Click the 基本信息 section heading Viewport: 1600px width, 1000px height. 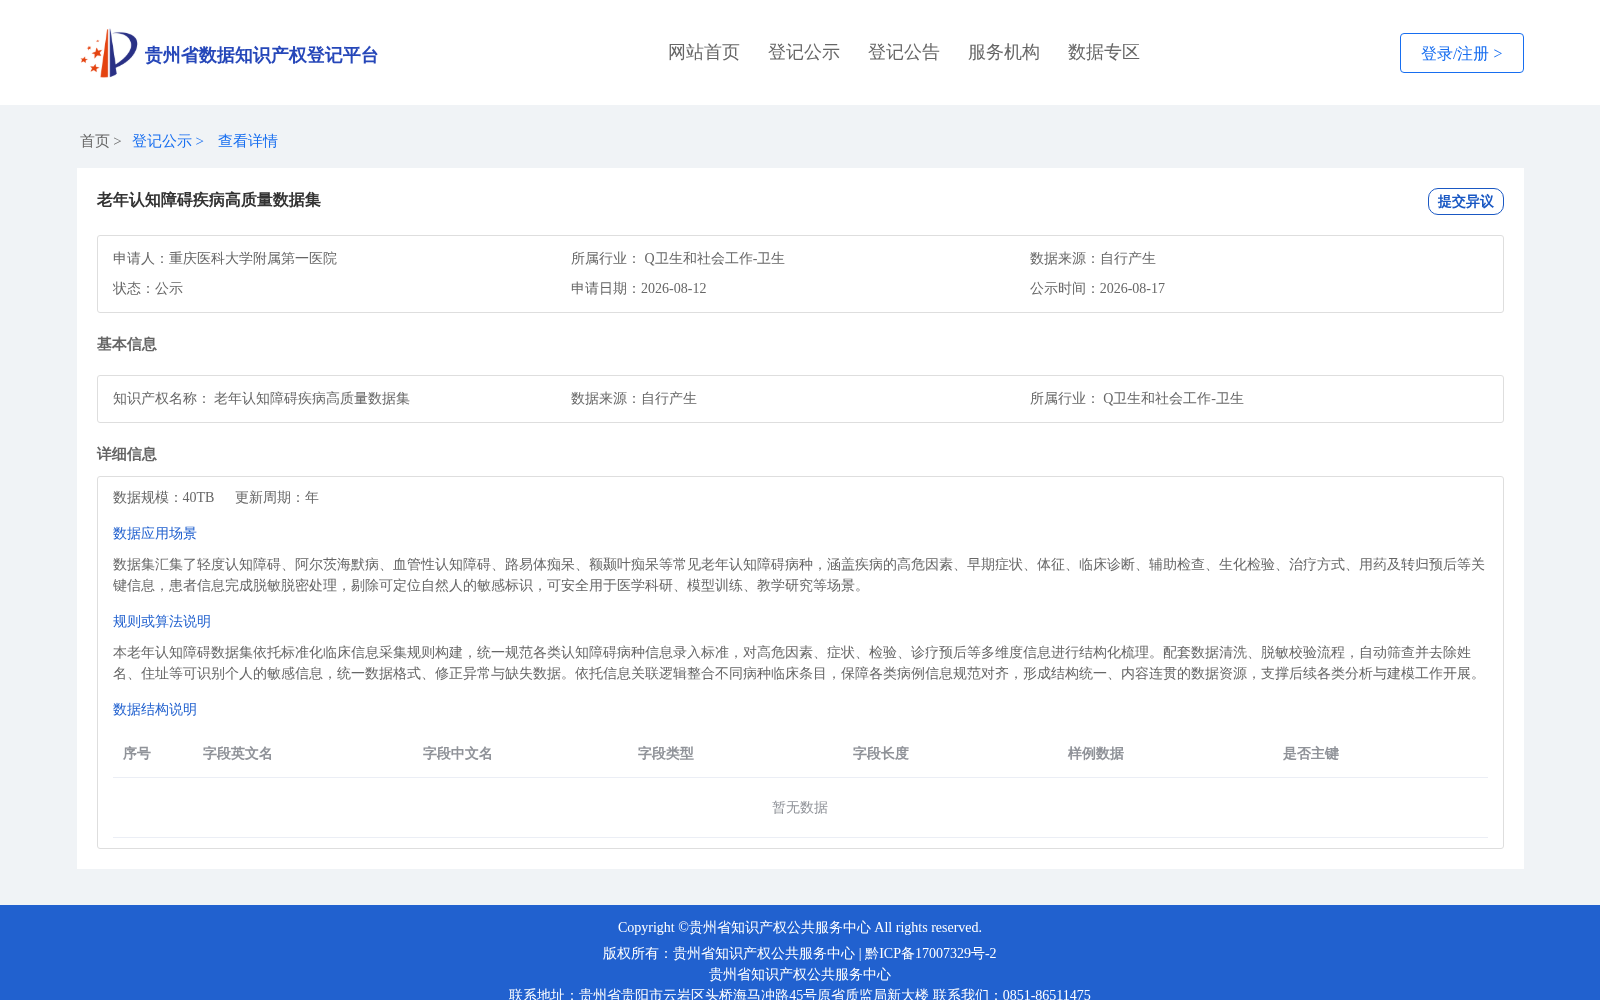(x=127, y=344)
